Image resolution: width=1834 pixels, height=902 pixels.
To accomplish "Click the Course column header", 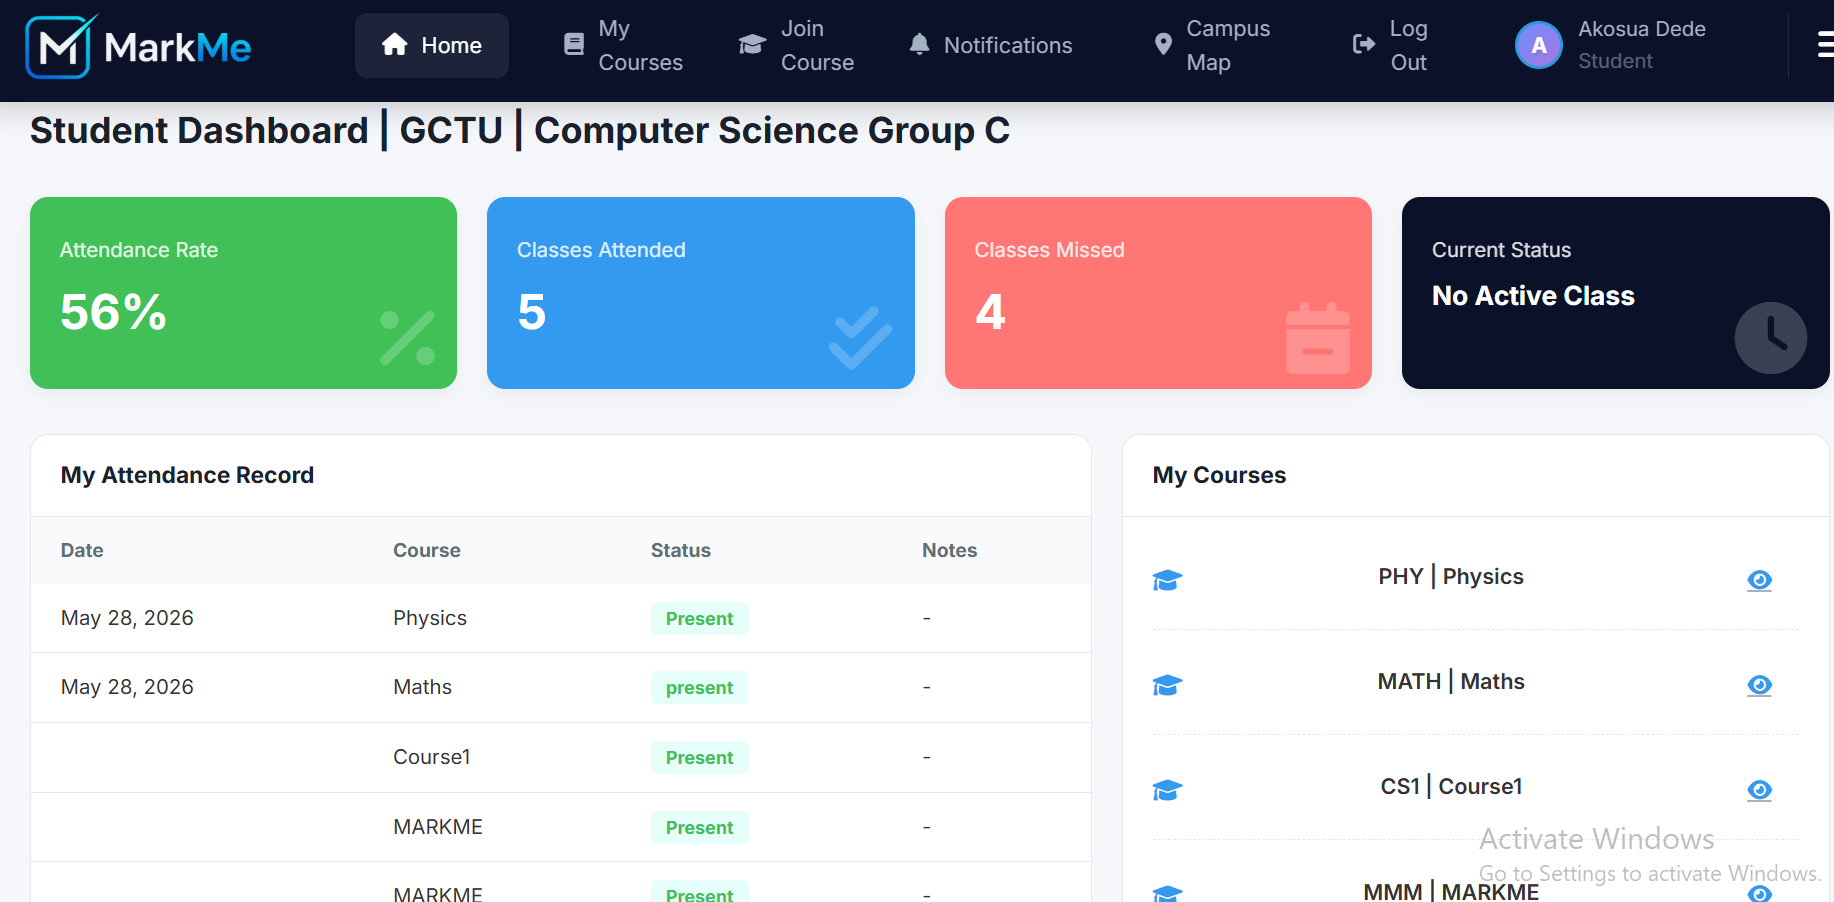I will pyautogui.click(x=427, y=550).
